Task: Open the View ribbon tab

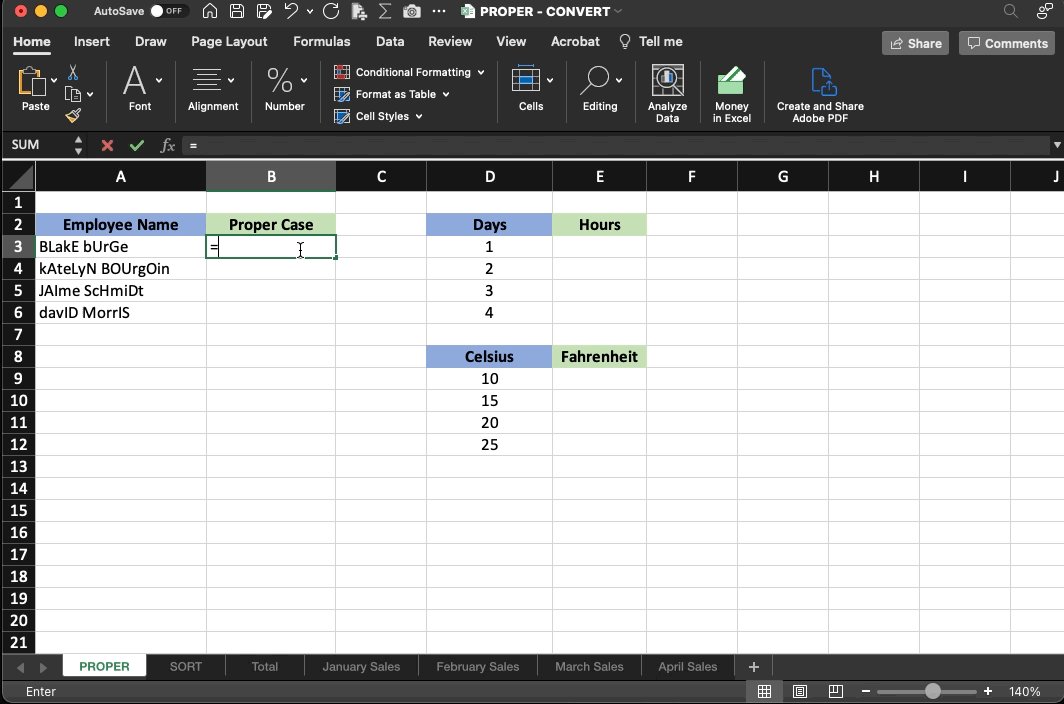Action: pos(511,41)
